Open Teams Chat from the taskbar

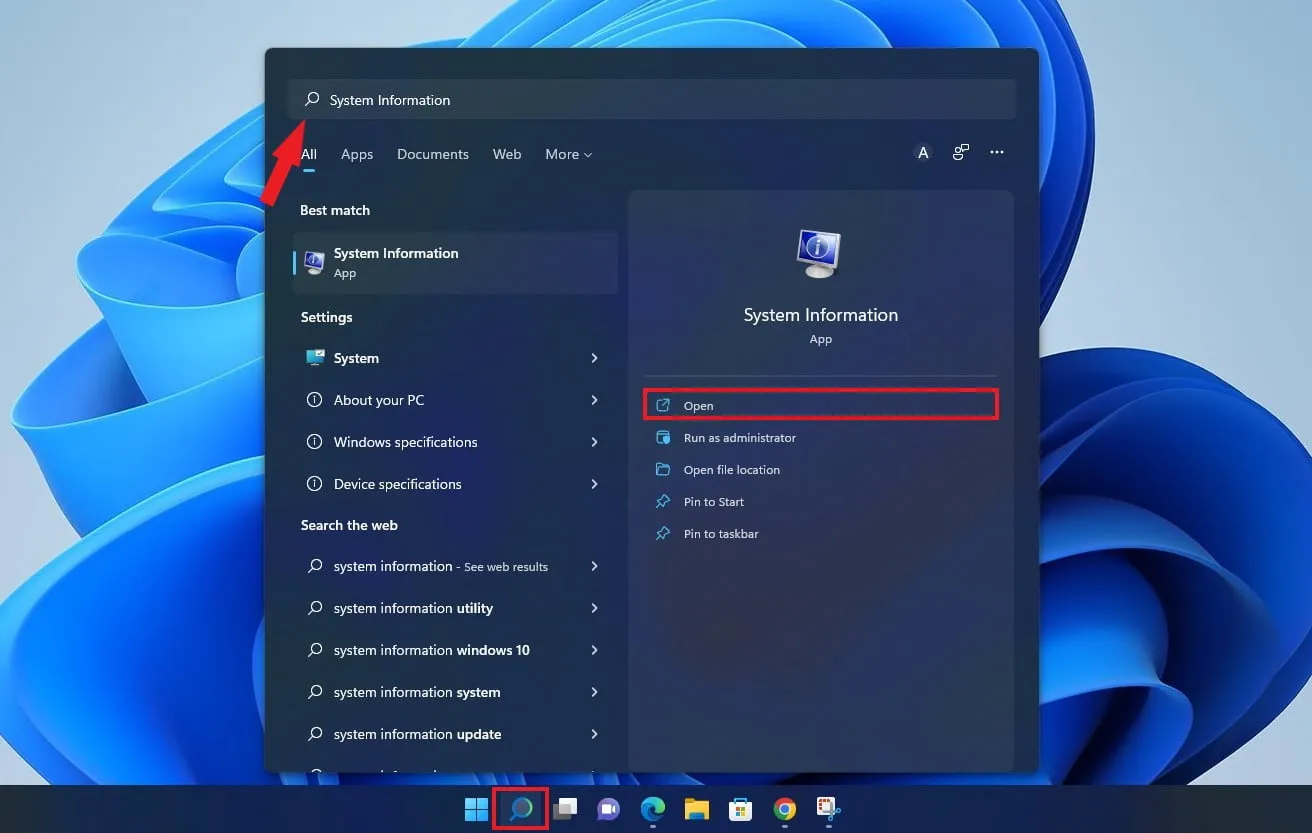pyautogui.click(x=608, y=808)
